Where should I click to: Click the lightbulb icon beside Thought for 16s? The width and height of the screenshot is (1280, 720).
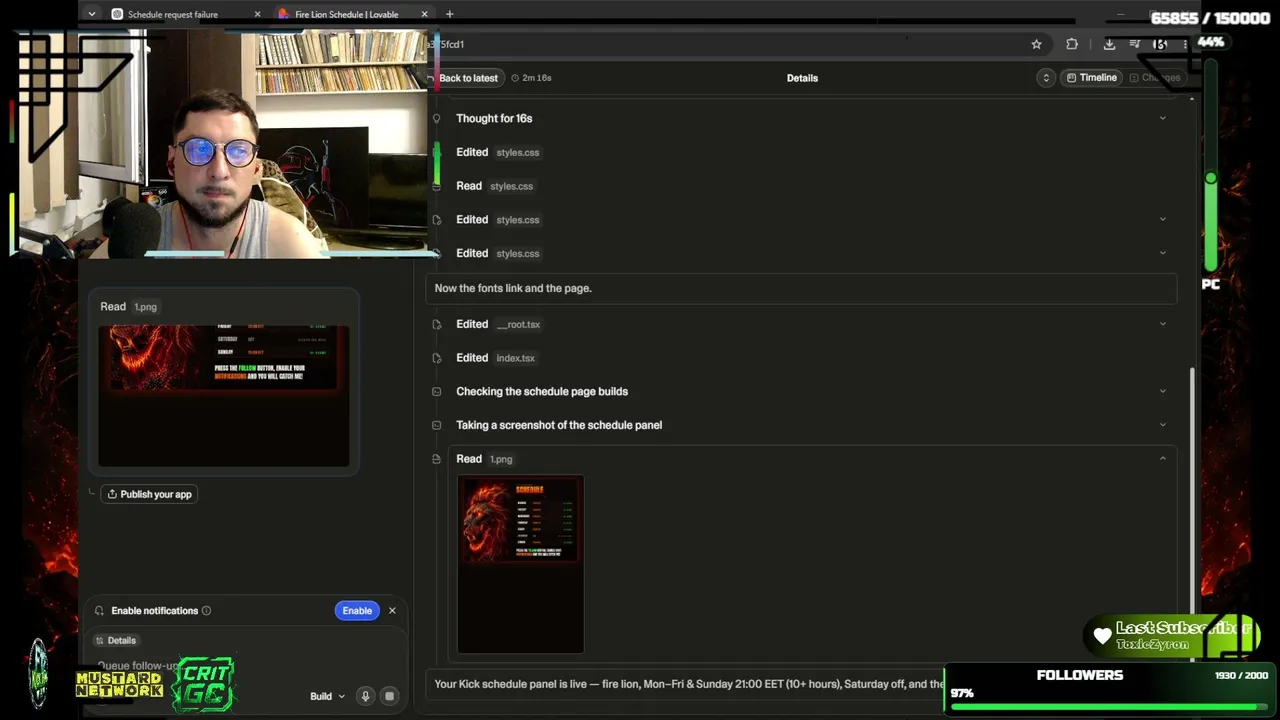pyautogui.click(x=436, y=118)
